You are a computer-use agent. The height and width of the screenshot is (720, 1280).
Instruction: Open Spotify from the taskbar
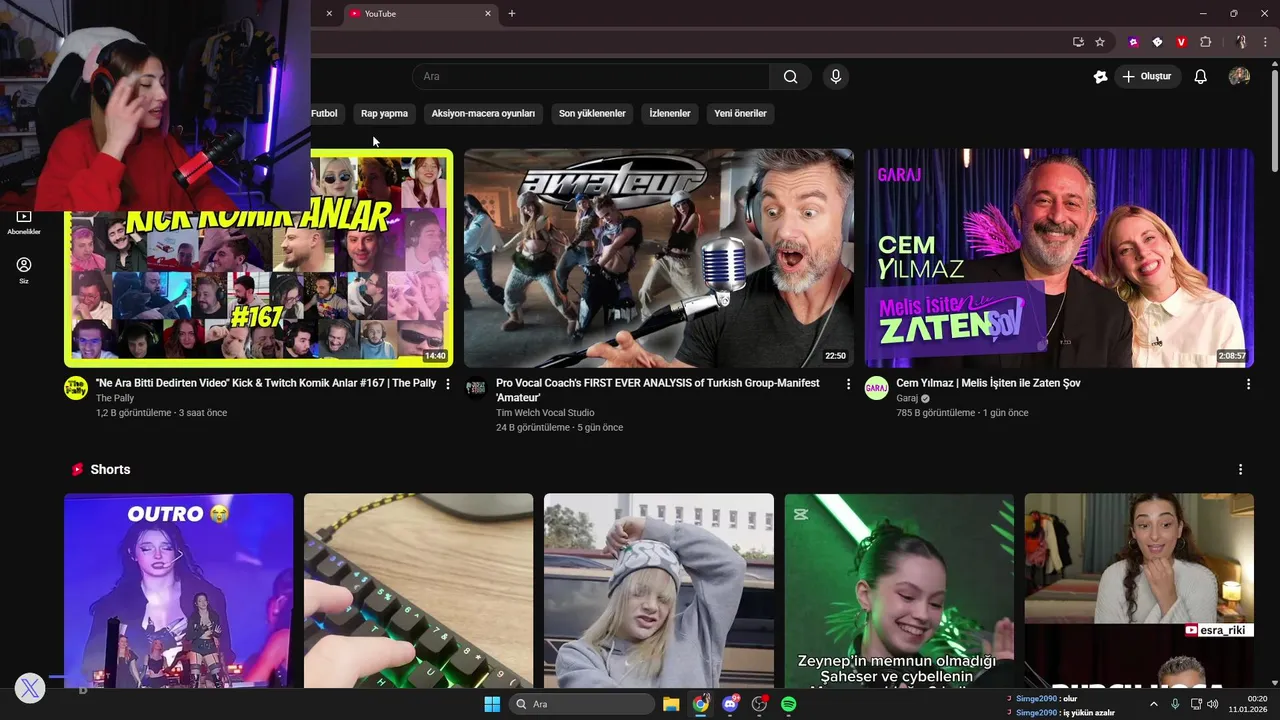click(x=788, y=704)
